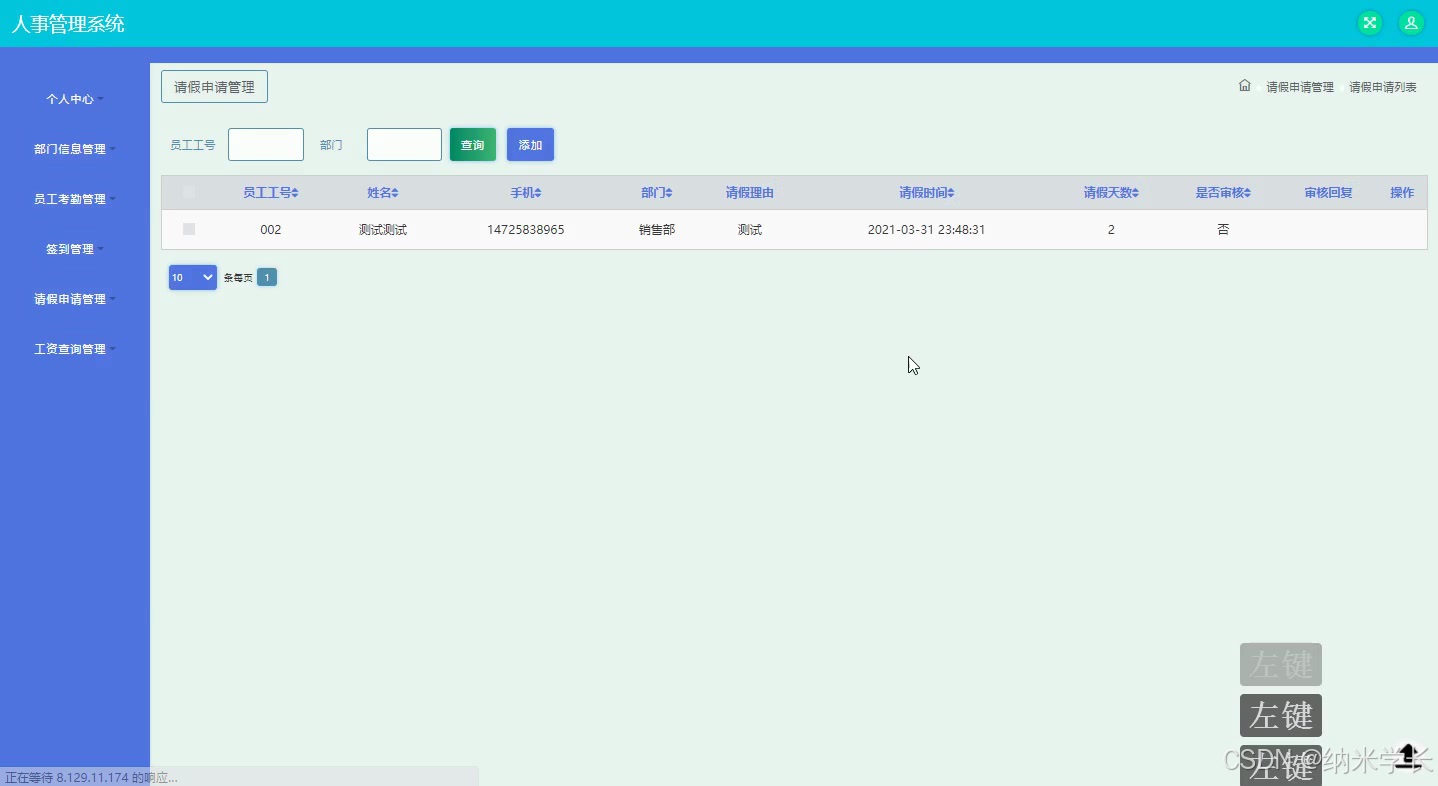
Task: Check the select-all checkbox in table header
Action: click(x=189, y=192)
